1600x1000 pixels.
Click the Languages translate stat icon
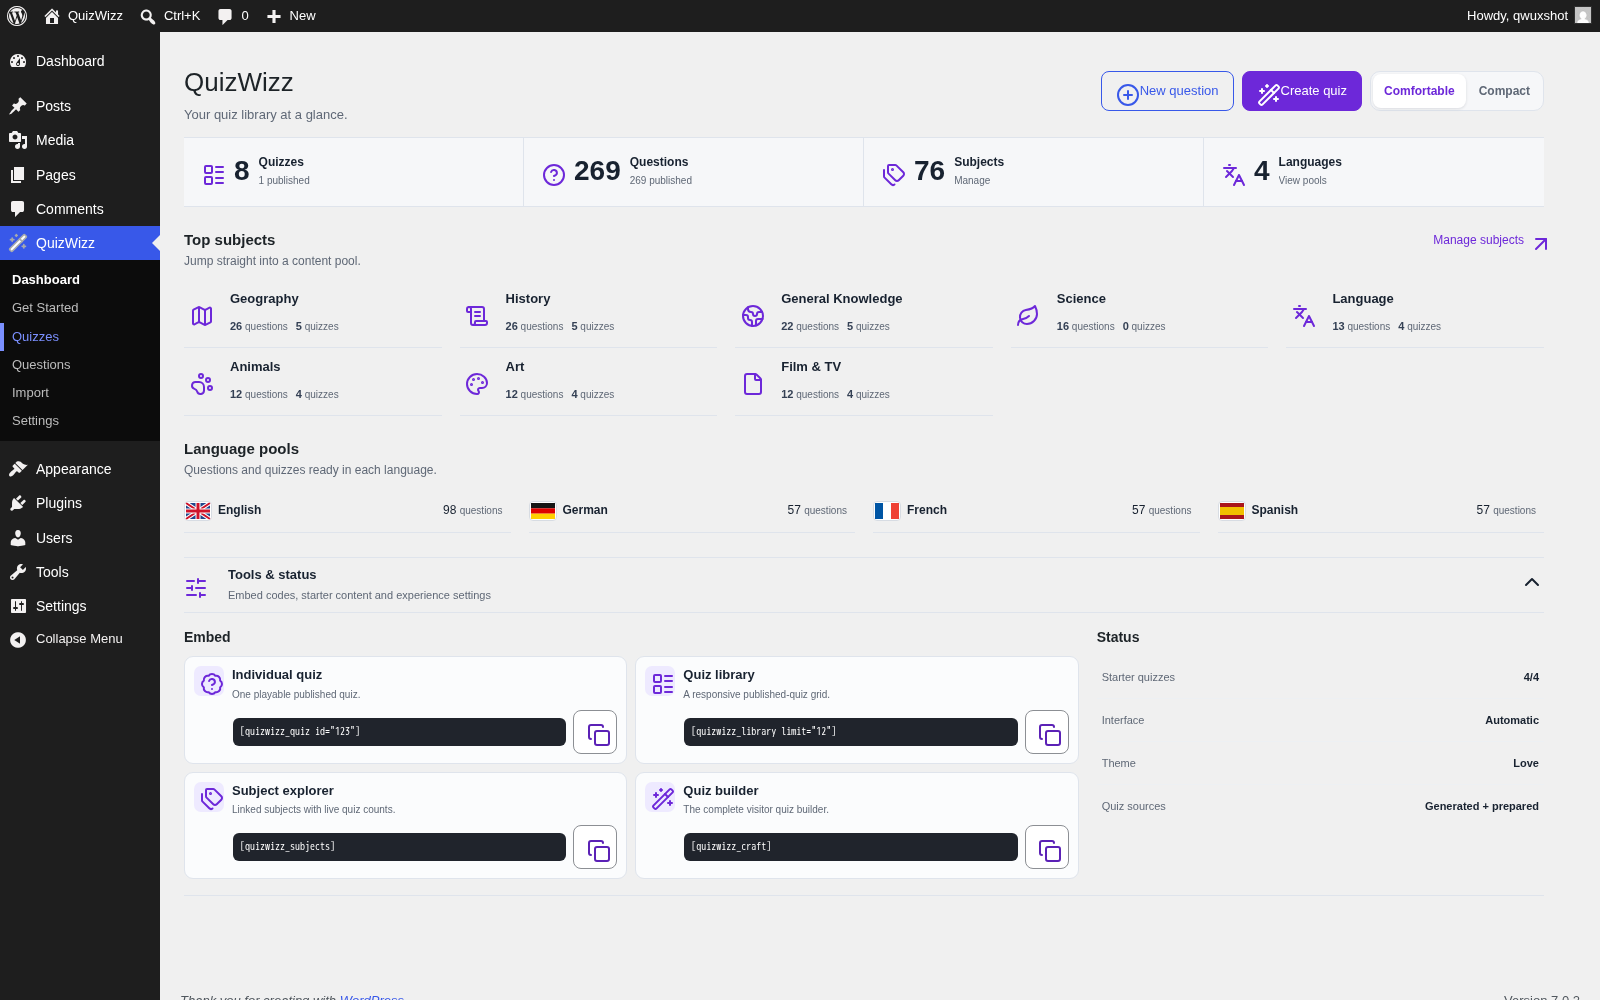pos(1234,175)
